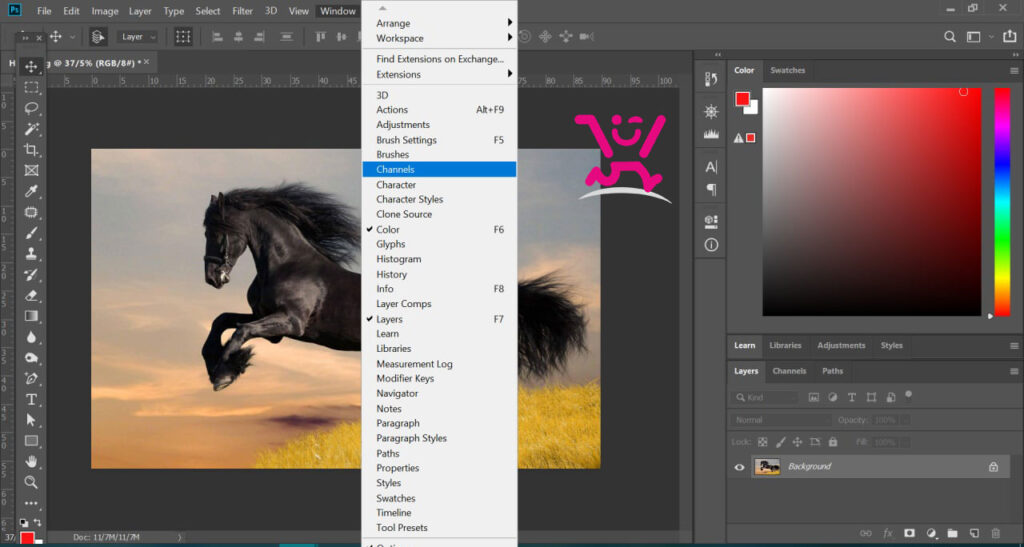
Task: Select the Rectangular Marquee tool
Action: [31, 87]
